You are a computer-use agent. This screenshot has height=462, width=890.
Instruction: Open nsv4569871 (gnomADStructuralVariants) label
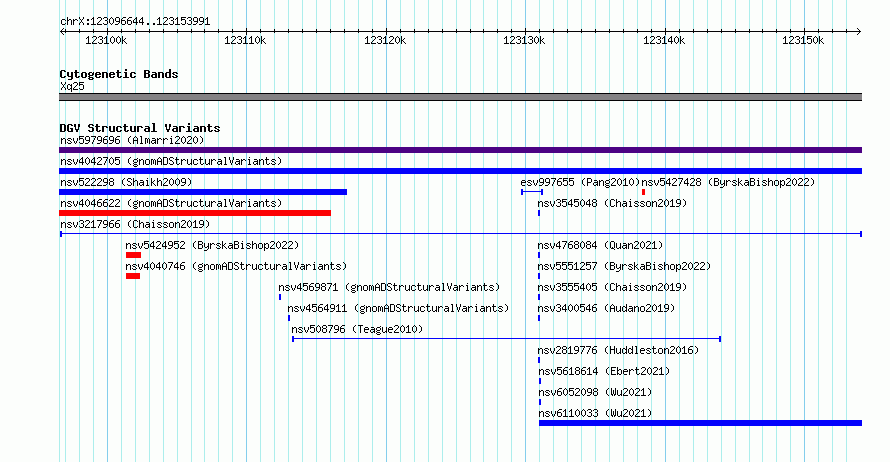pos(389,287)
